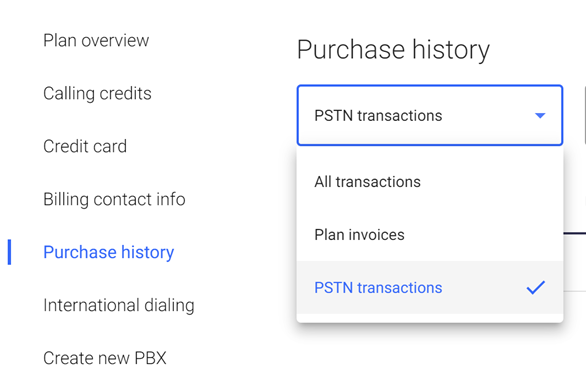Collapse the PSTN transactions combo box
586x374 pixels.
pyautogui.click(x=430, y=115)
